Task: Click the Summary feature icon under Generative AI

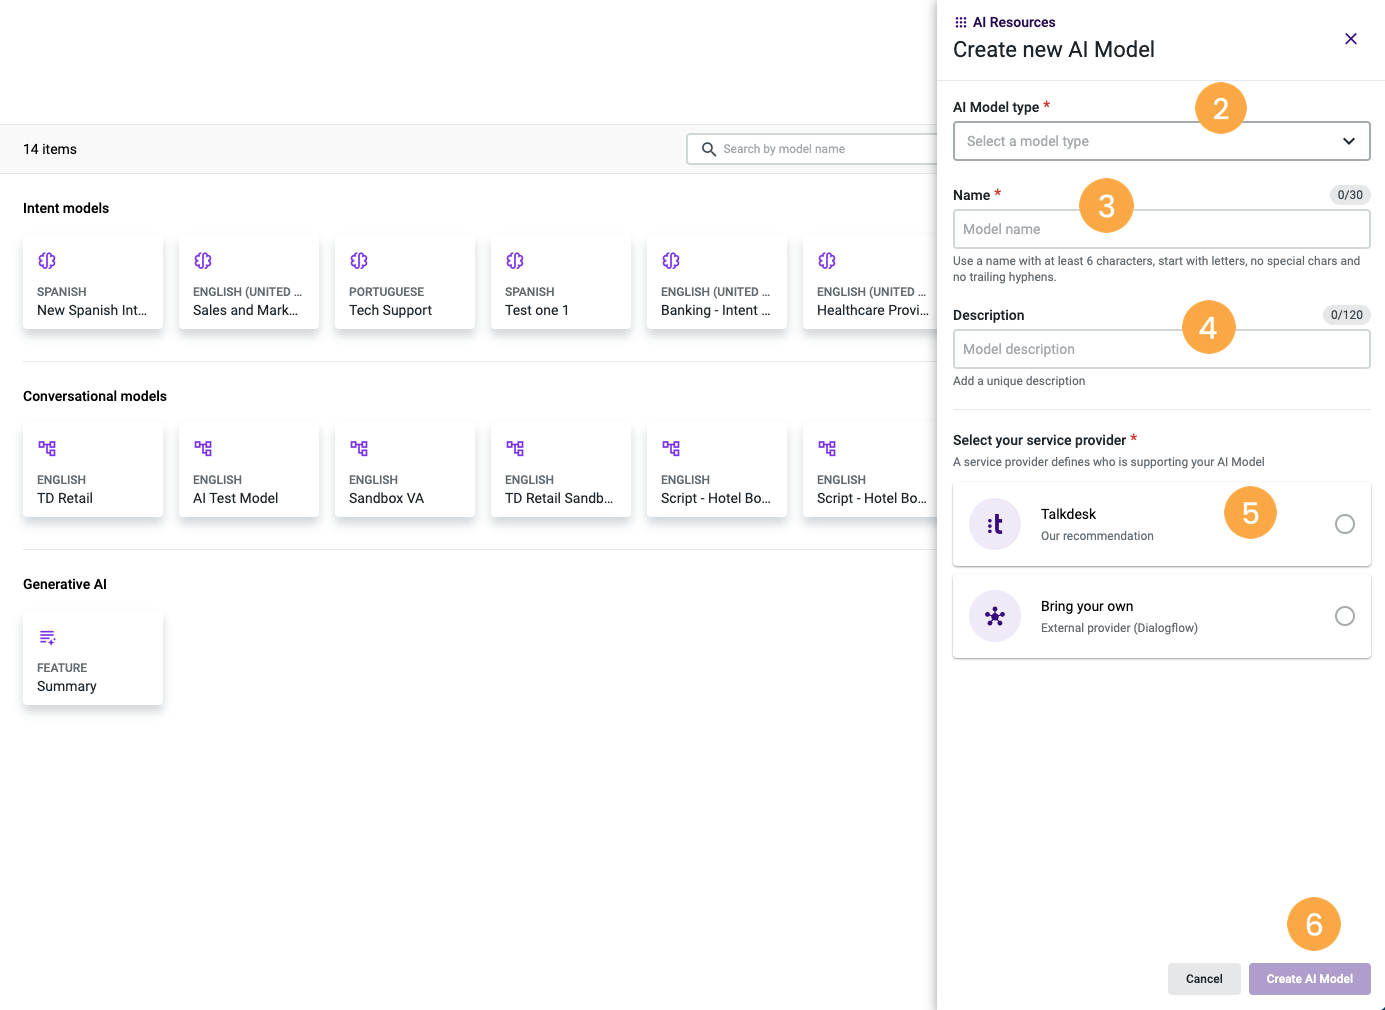Action: 47,636
